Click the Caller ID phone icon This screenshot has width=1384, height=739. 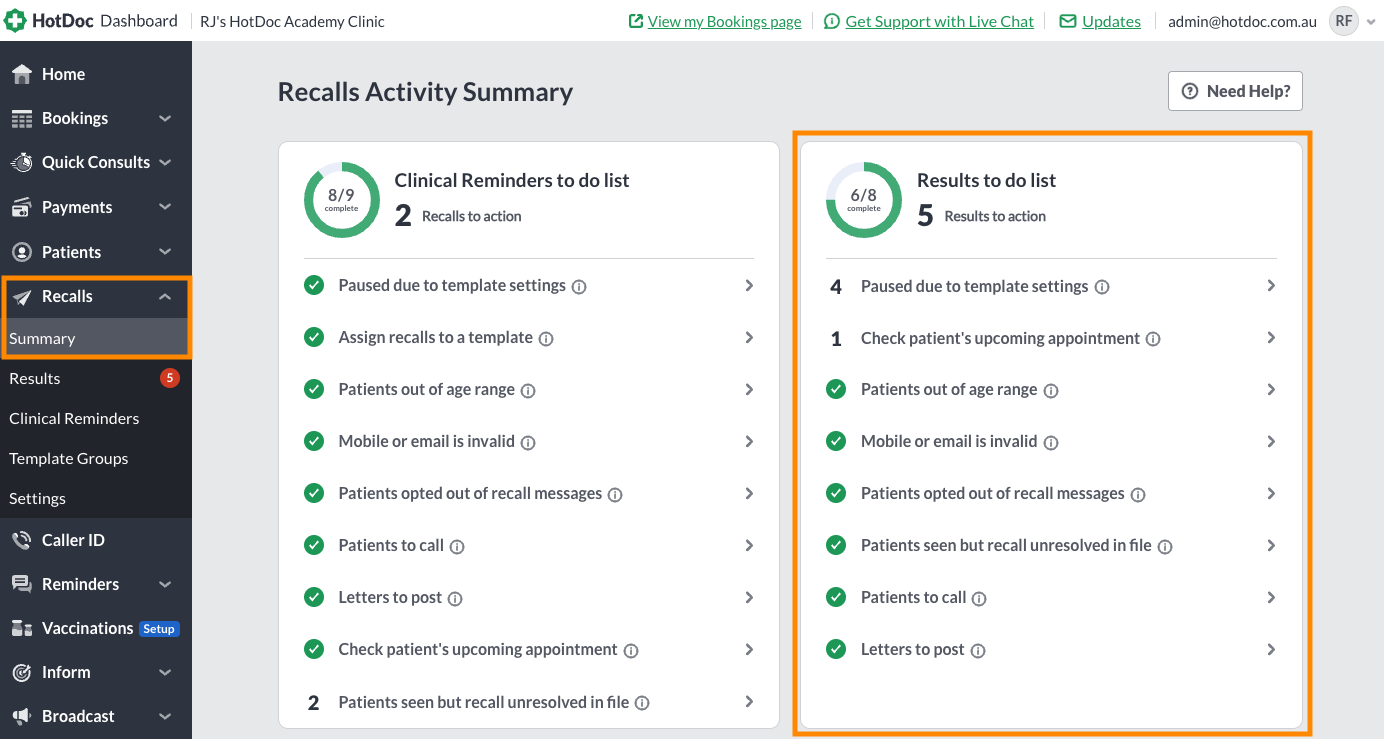22,540
